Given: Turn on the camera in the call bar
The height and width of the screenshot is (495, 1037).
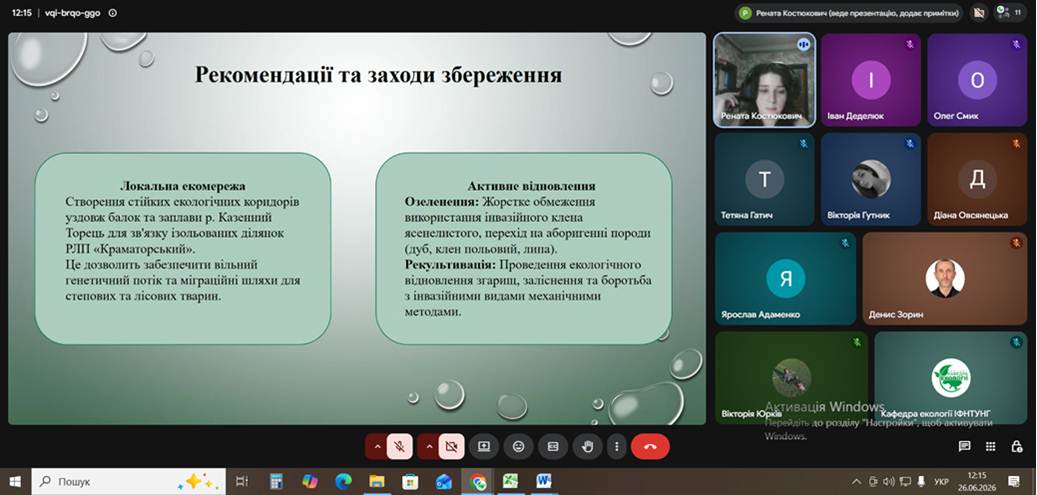Looking at the screenshot, I should (452, 447).
